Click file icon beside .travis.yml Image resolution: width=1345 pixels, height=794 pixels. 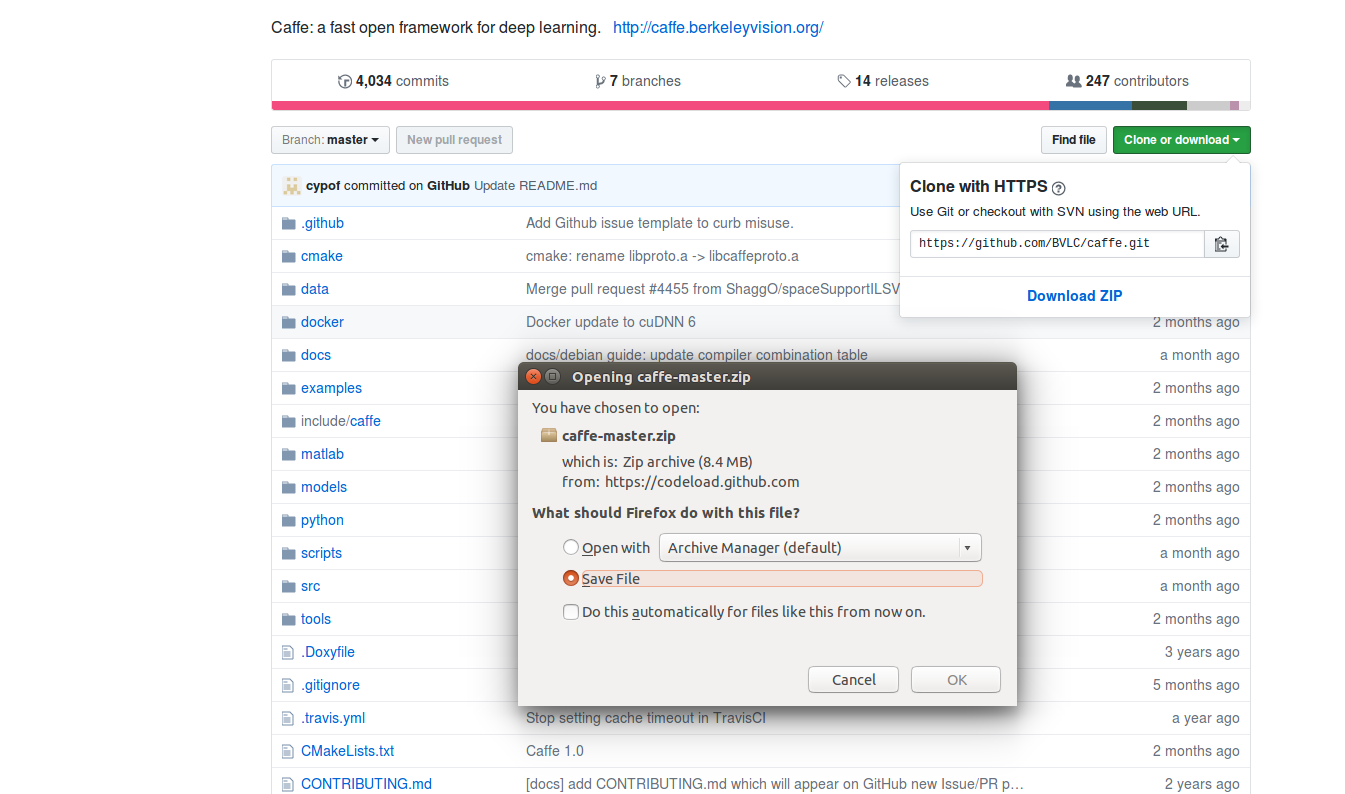click(288, 718)
